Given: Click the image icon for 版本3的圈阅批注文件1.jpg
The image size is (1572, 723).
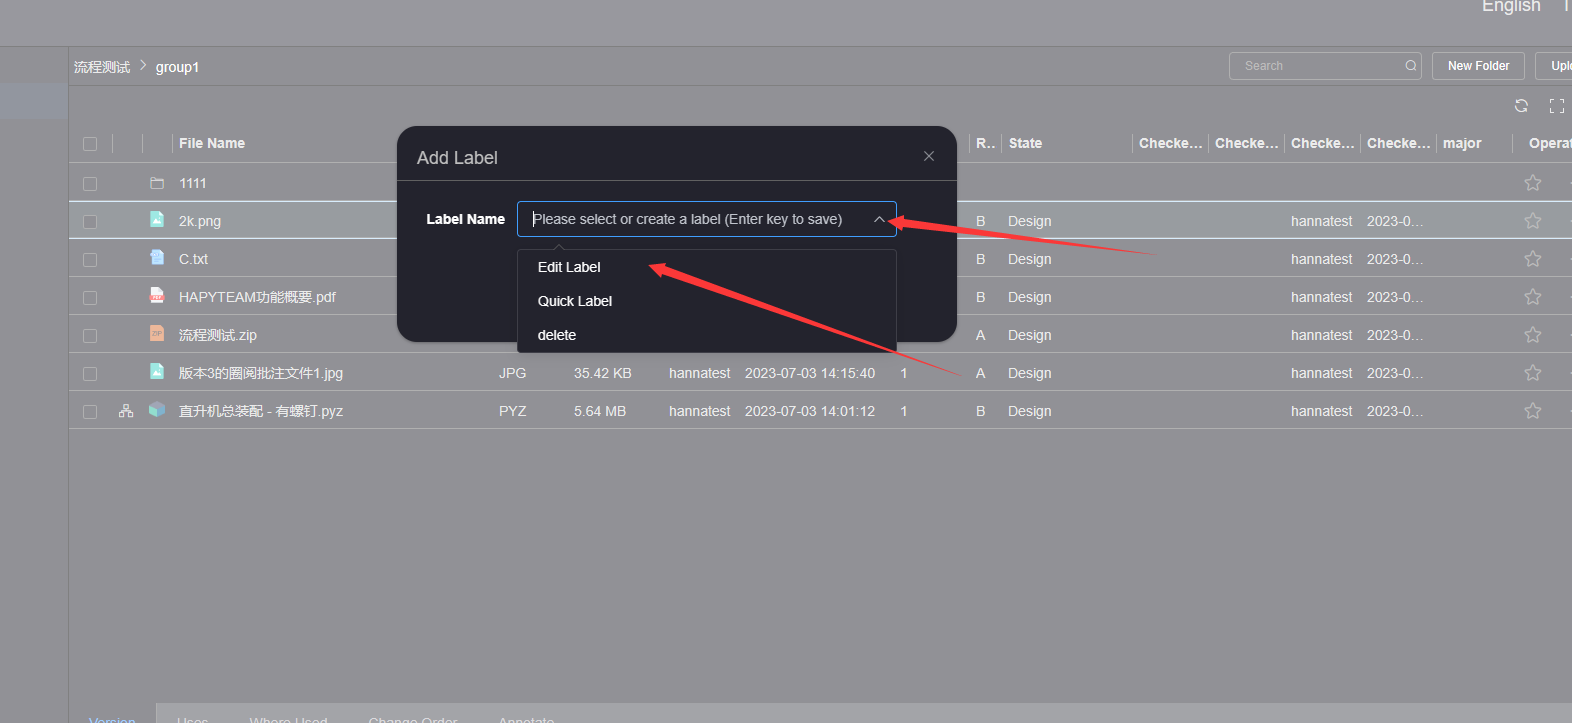Looking at the screenshot, I should point(157,371).
